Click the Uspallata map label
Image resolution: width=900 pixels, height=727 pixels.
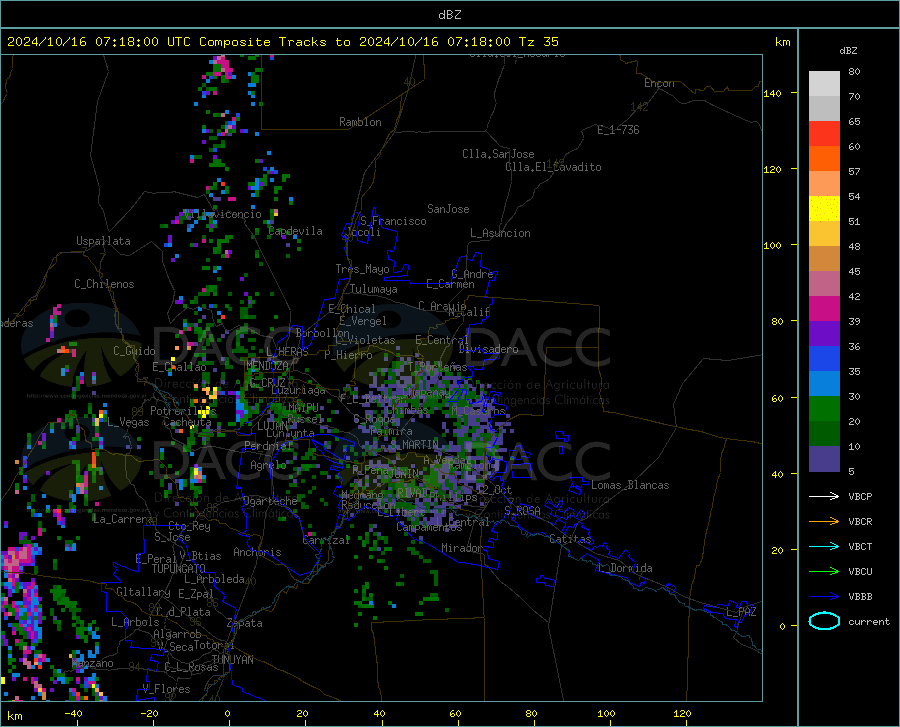(103, 241)
